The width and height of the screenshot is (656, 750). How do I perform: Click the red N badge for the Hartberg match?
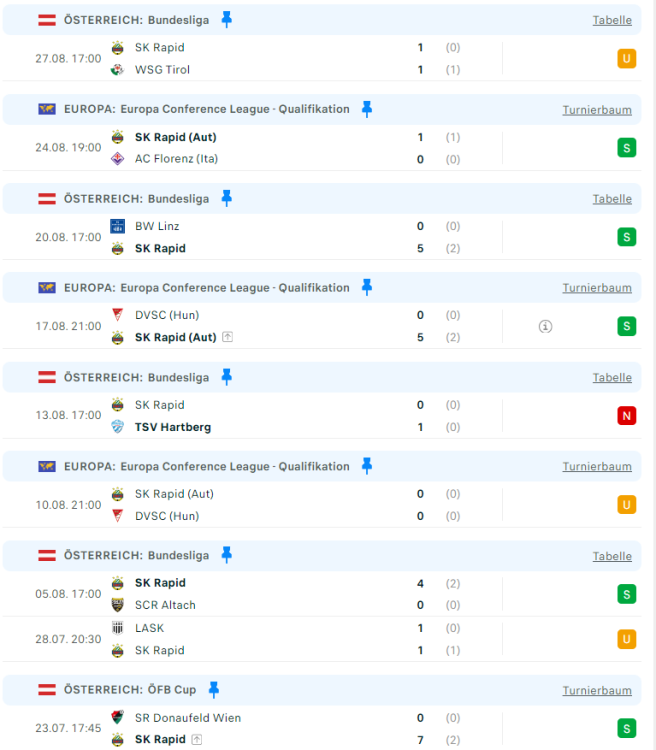pyautogui.click(x=627, y=416)
